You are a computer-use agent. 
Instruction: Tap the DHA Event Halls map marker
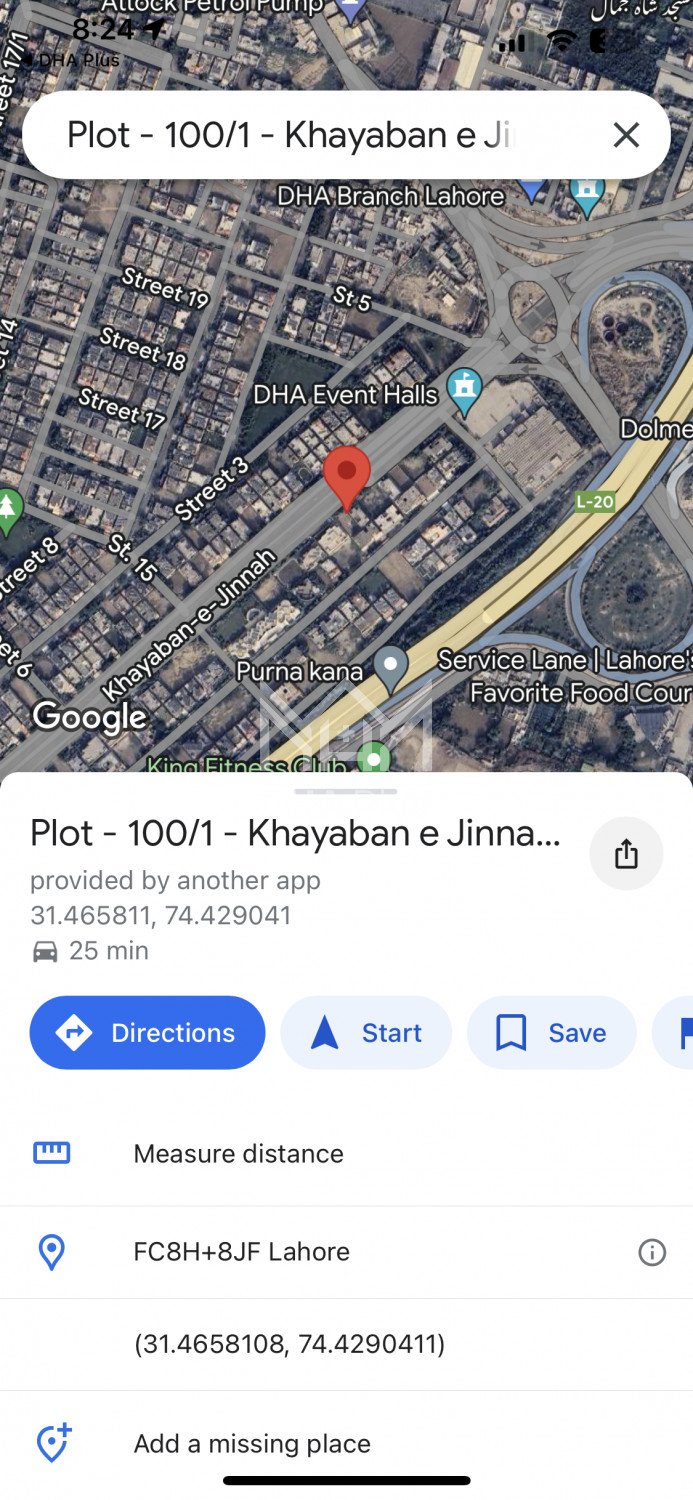[463, 391]
